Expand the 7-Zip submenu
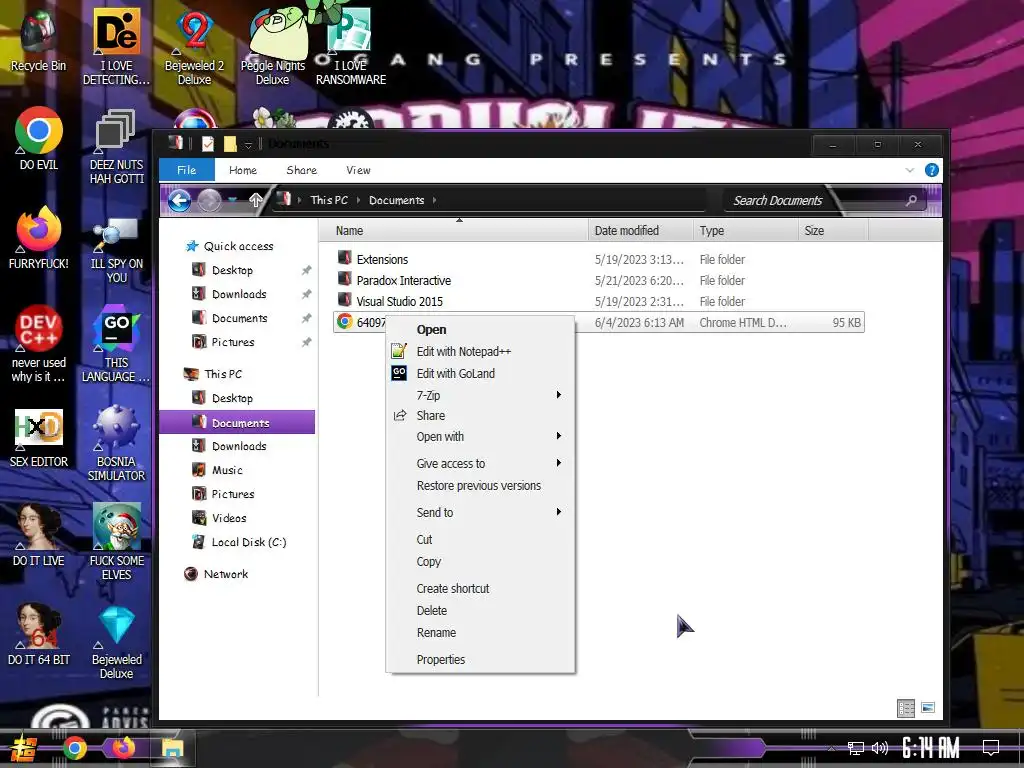The height and width of the screenshot is (768, 1024). pos(481,395)
